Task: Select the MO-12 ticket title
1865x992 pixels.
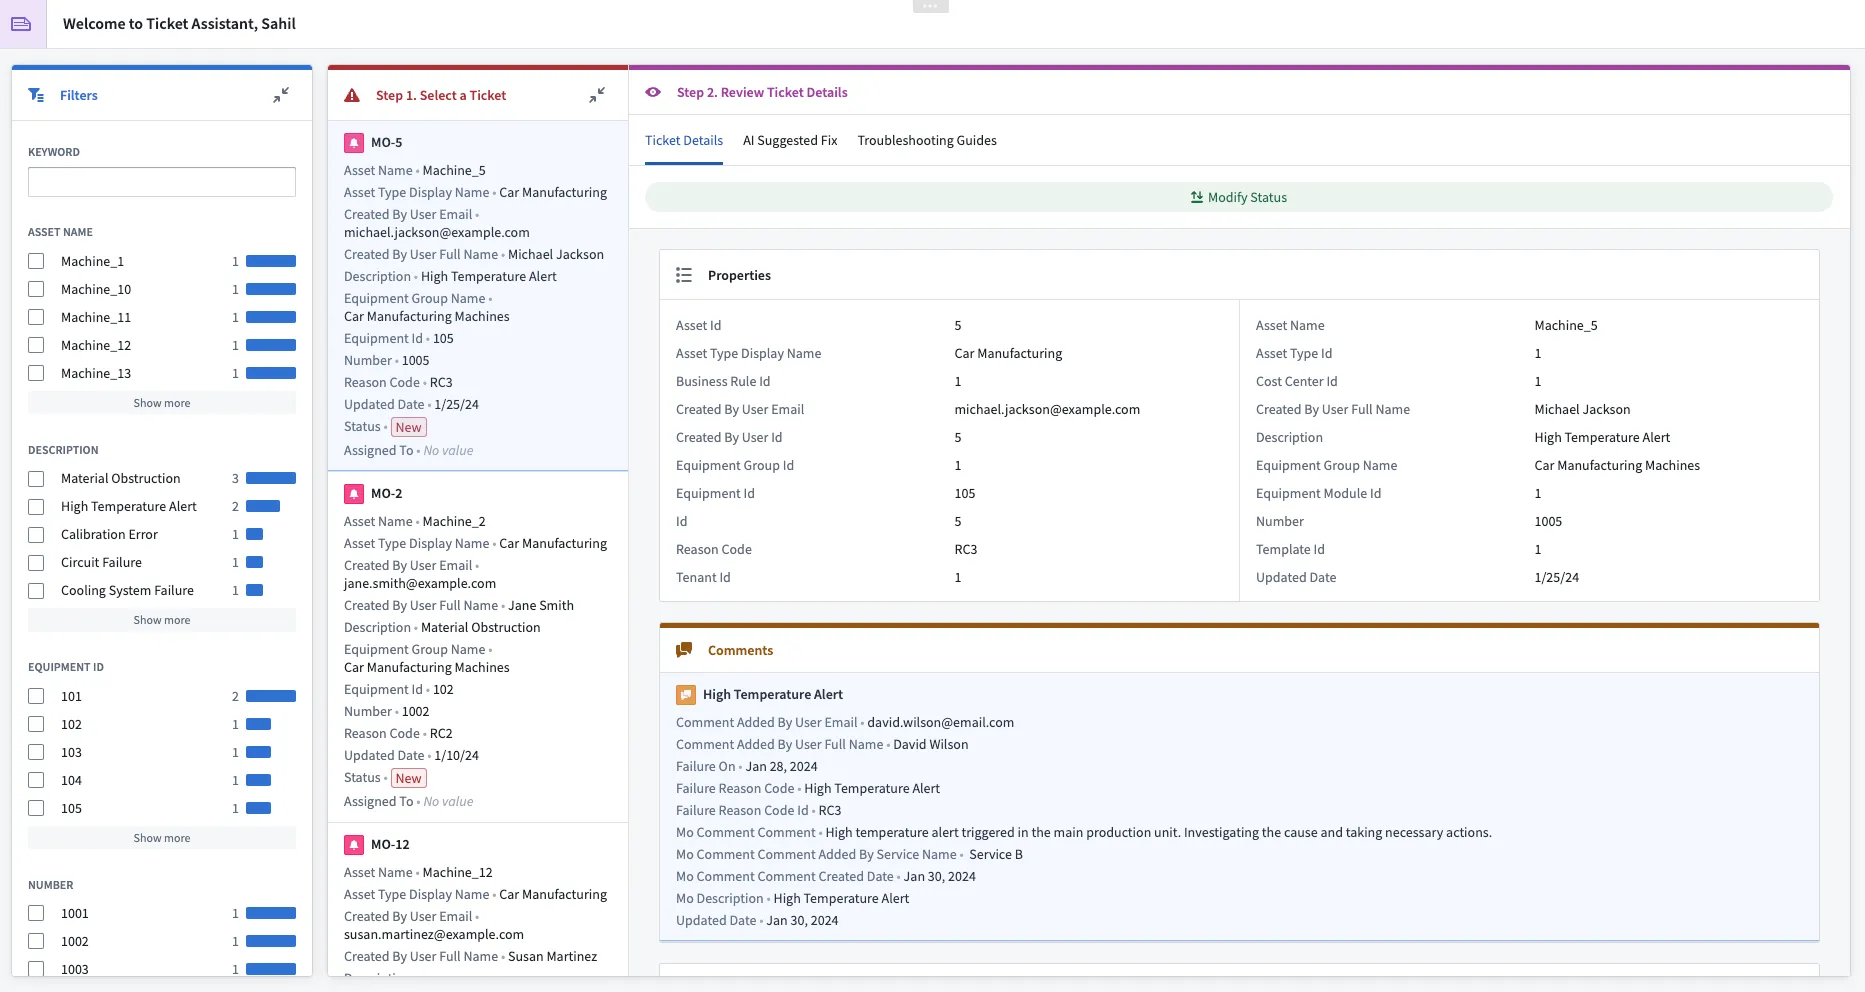Action: (390, 845)
